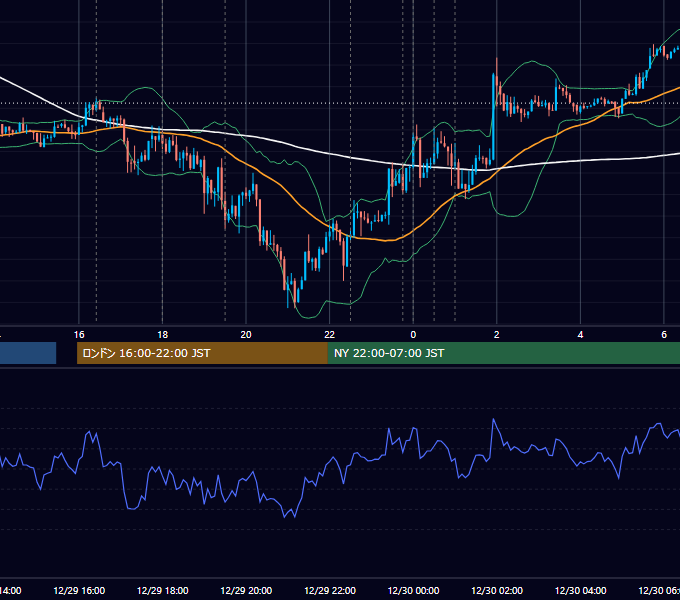Click the hour 2 axis tick label
This screenshot has height=600, width=680.
click(497, 335)
